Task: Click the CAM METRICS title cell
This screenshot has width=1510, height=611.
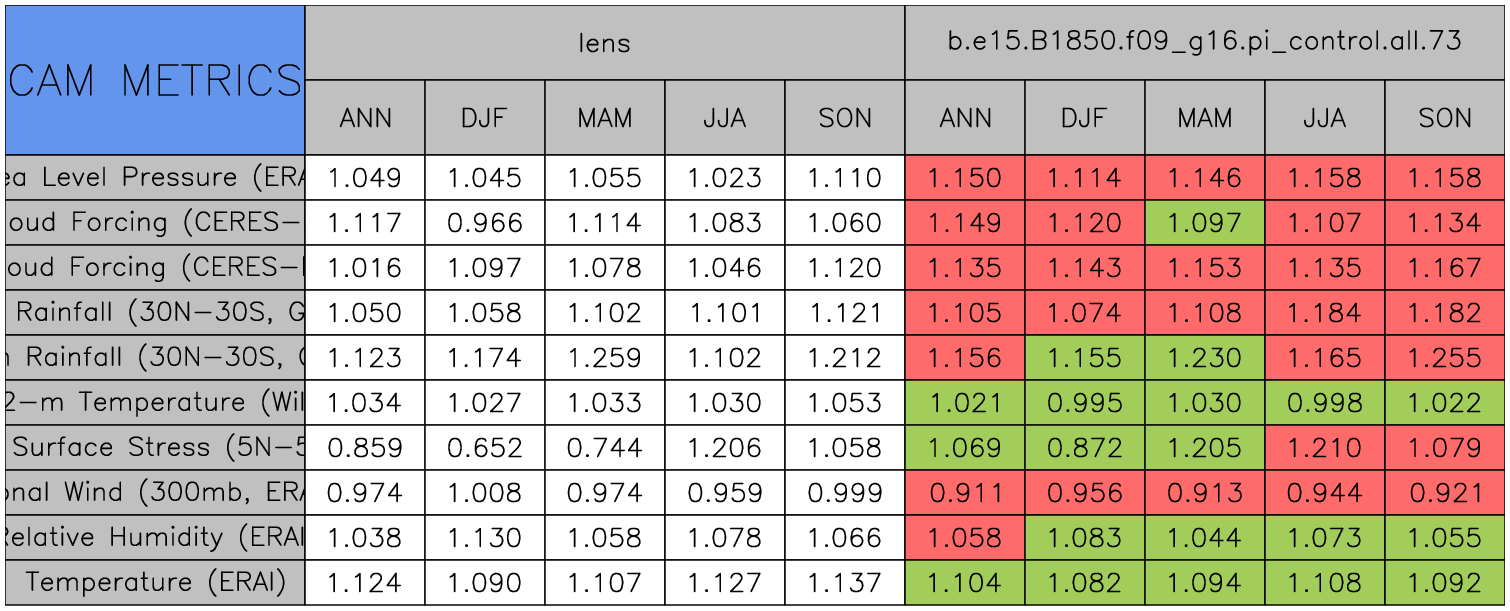Action: (x=154, y=80)
